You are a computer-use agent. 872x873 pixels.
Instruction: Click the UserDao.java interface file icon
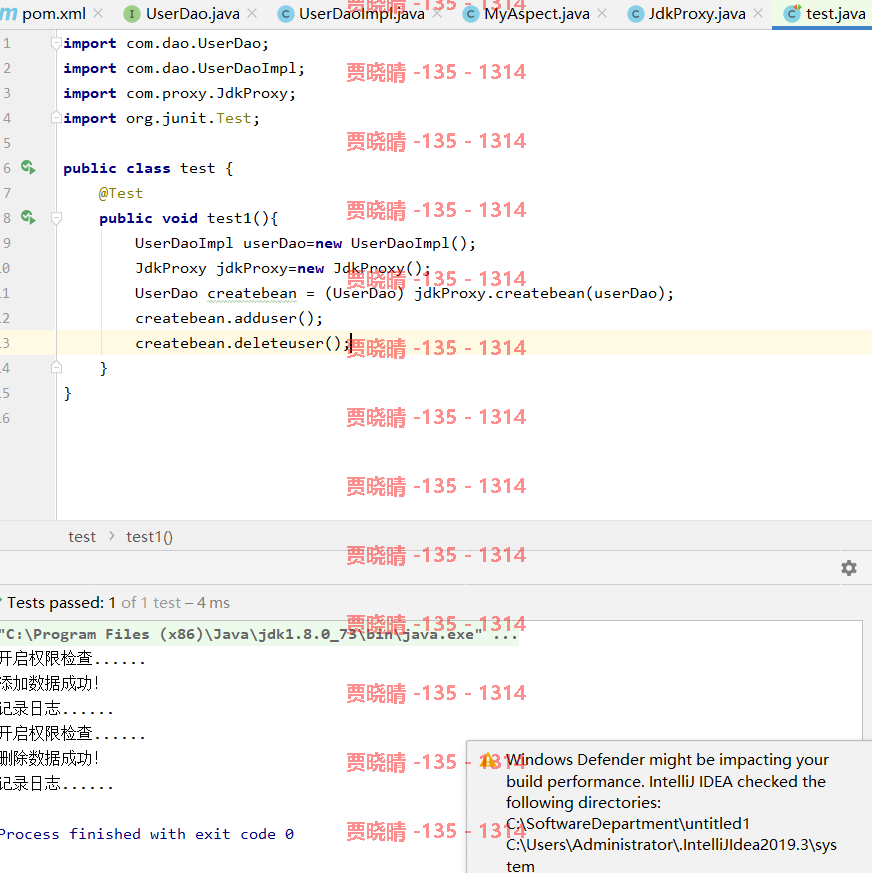pos(131,14)
